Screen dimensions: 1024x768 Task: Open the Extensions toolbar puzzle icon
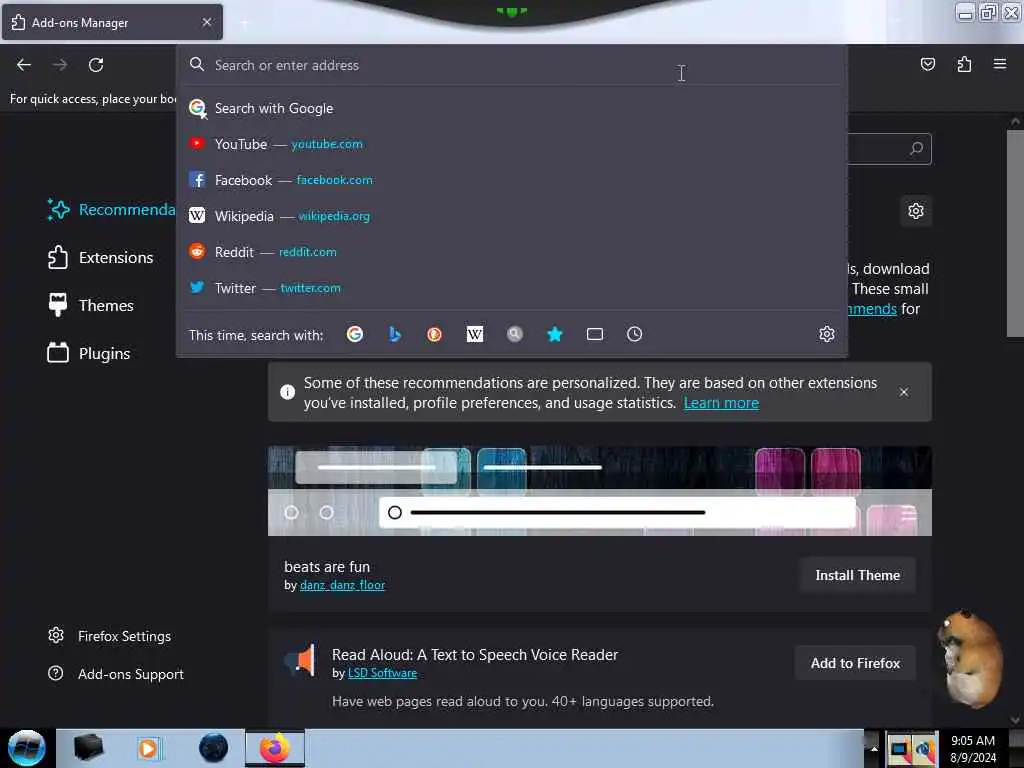point(964,64)
